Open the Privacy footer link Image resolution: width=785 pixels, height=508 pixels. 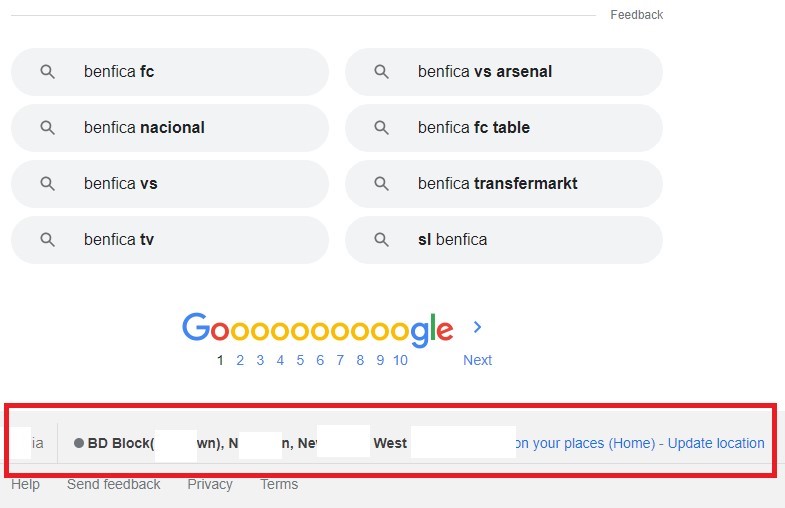[210, 484]
